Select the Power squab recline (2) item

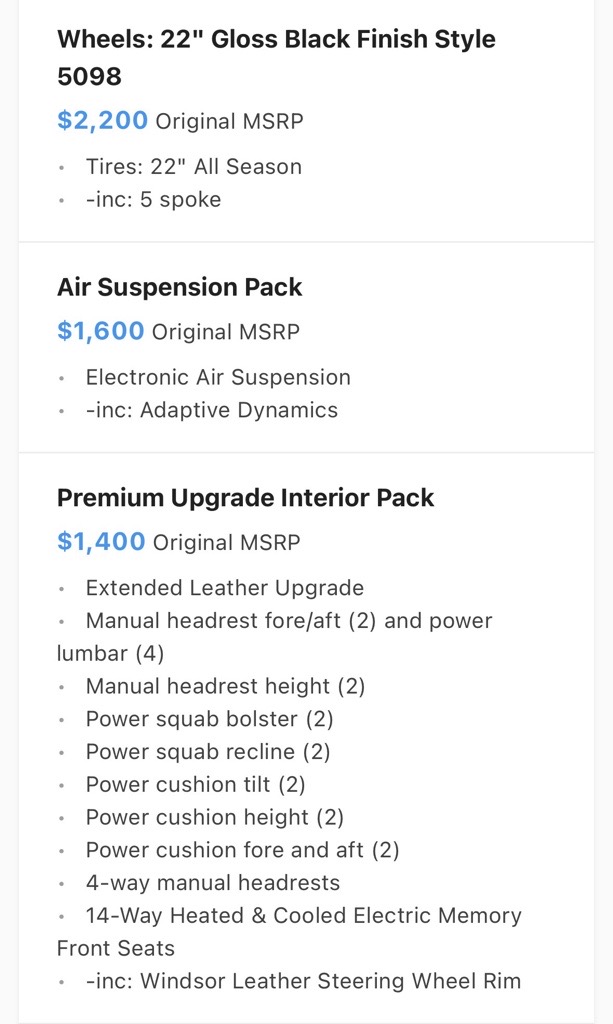(x=208, y=752)
